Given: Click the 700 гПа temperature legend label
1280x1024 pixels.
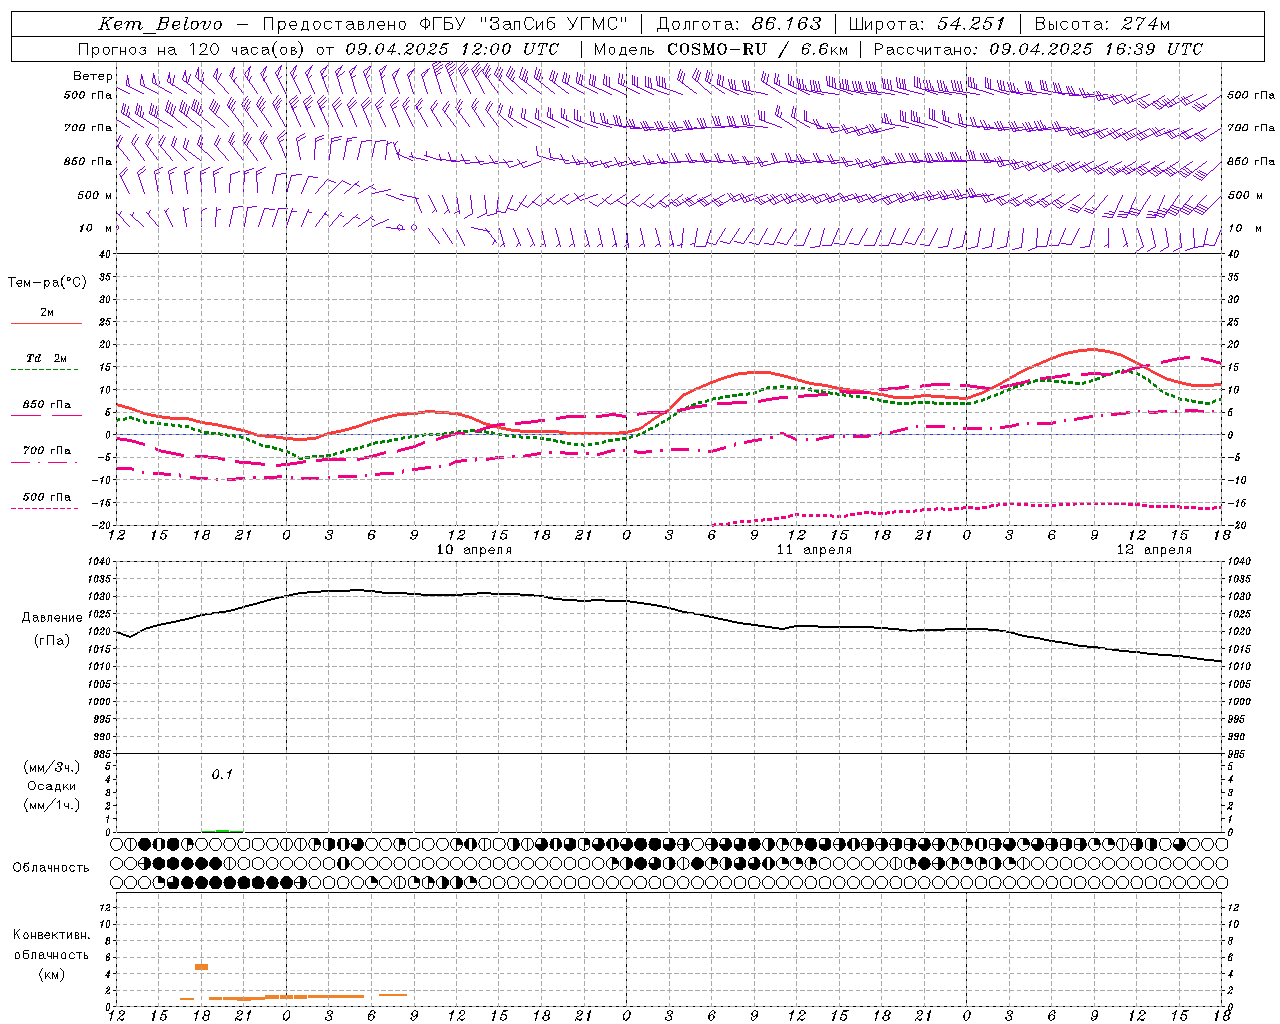Looking at the screenshot, I should click(x=47, y=451).
